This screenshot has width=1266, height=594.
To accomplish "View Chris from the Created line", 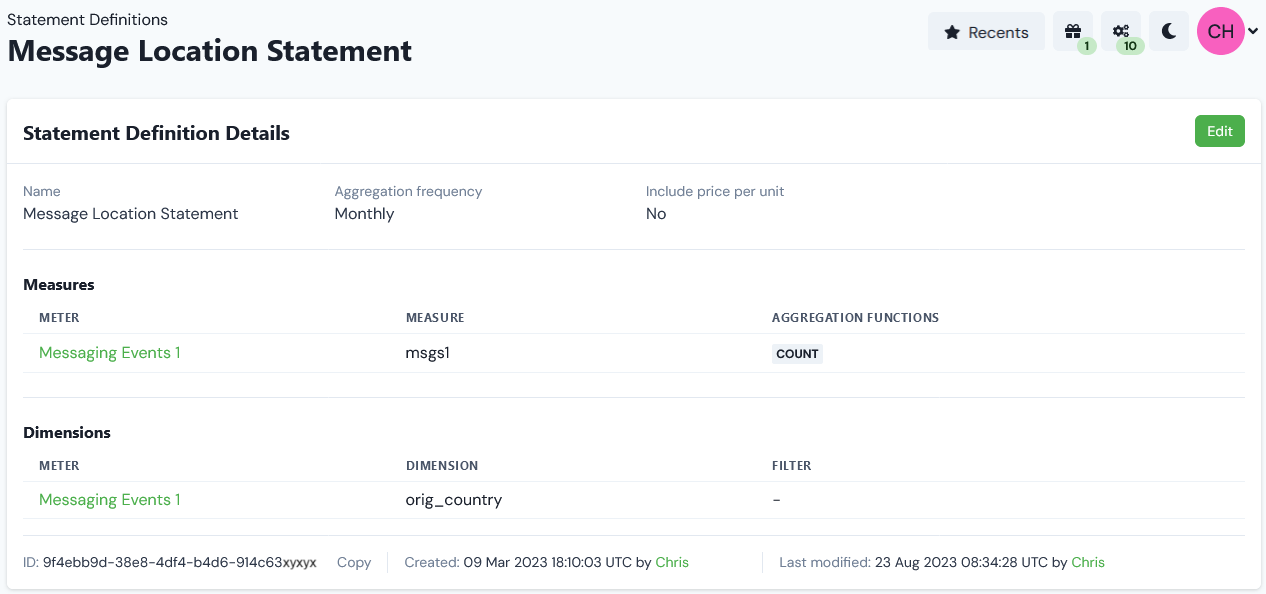I will pos(672,562).
